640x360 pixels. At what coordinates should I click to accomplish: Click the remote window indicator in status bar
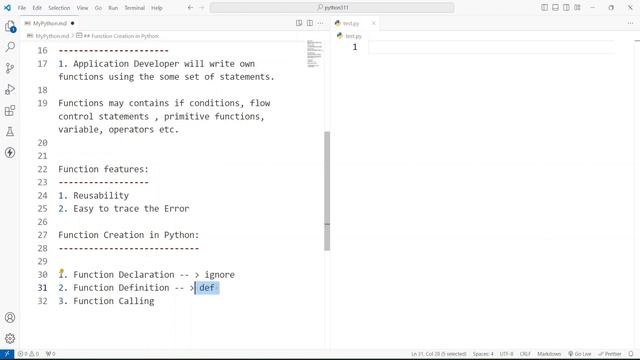(7, 354)
